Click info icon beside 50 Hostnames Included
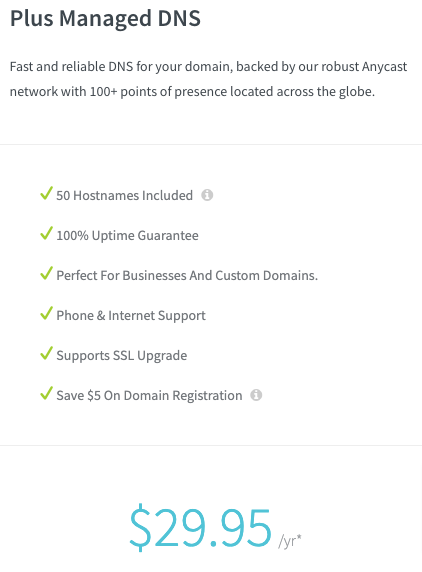The width and height of the screenshot is (422, 572). 207,195
